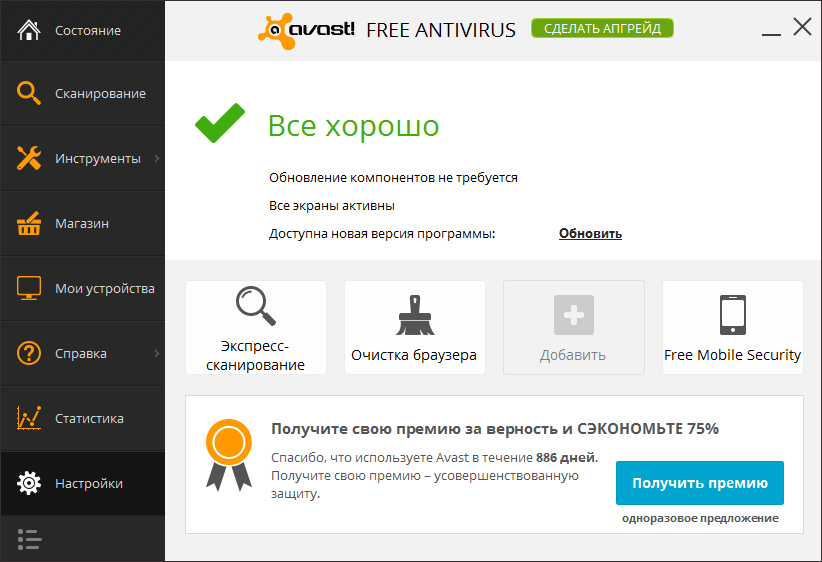The width and height of the screenshot is (822, 562).
Task: Click 'Доступна новая версия программы:' text
Action: (382, 234)
